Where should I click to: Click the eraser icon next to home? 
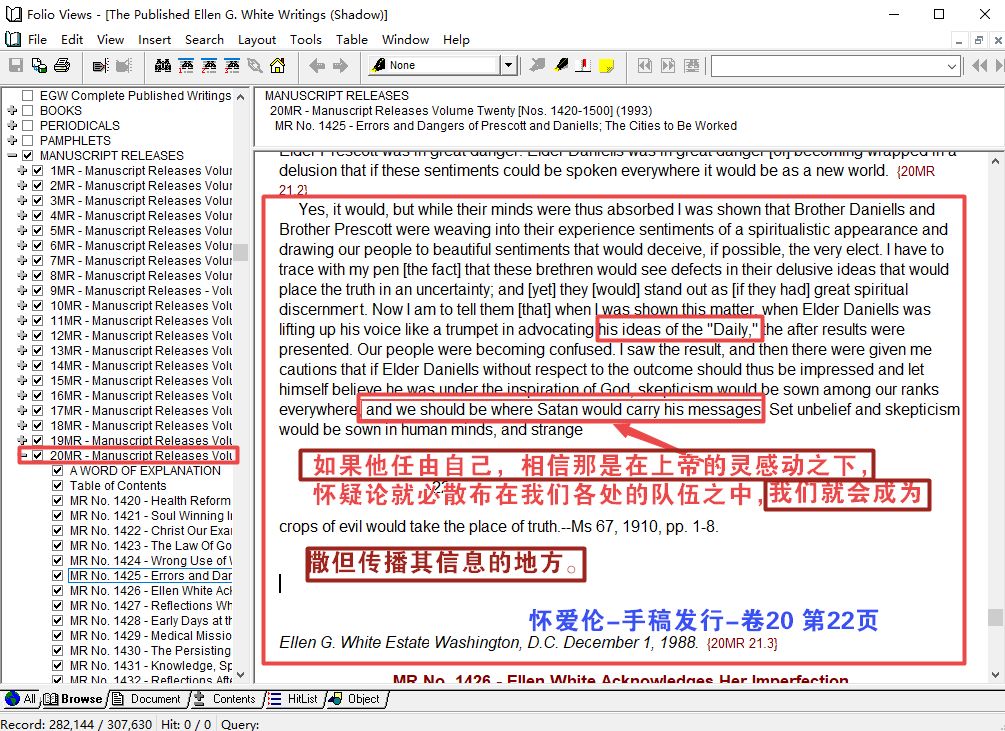click(255, 66)
